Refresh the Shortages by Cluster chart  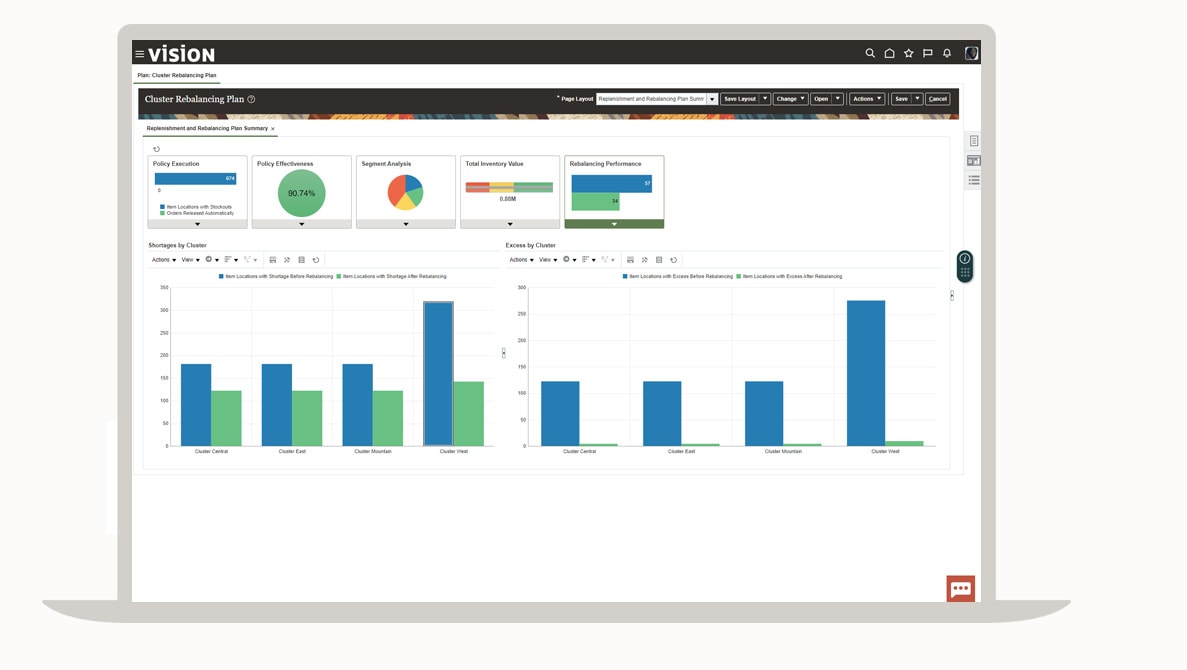pyautogui.click(x=316, y=259)
